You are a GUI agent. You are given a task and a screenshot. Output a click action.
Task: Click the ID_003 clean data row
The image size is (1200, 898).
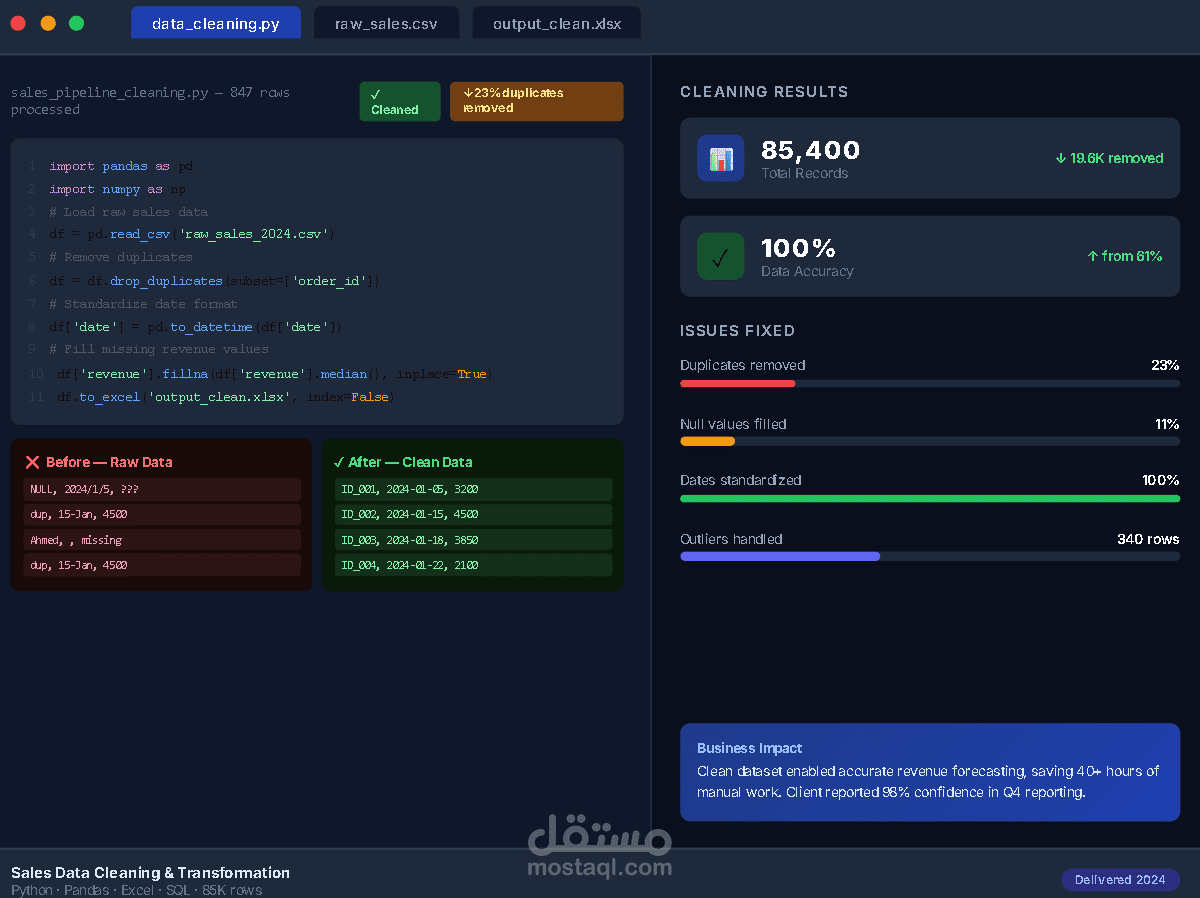pos(473,540)
